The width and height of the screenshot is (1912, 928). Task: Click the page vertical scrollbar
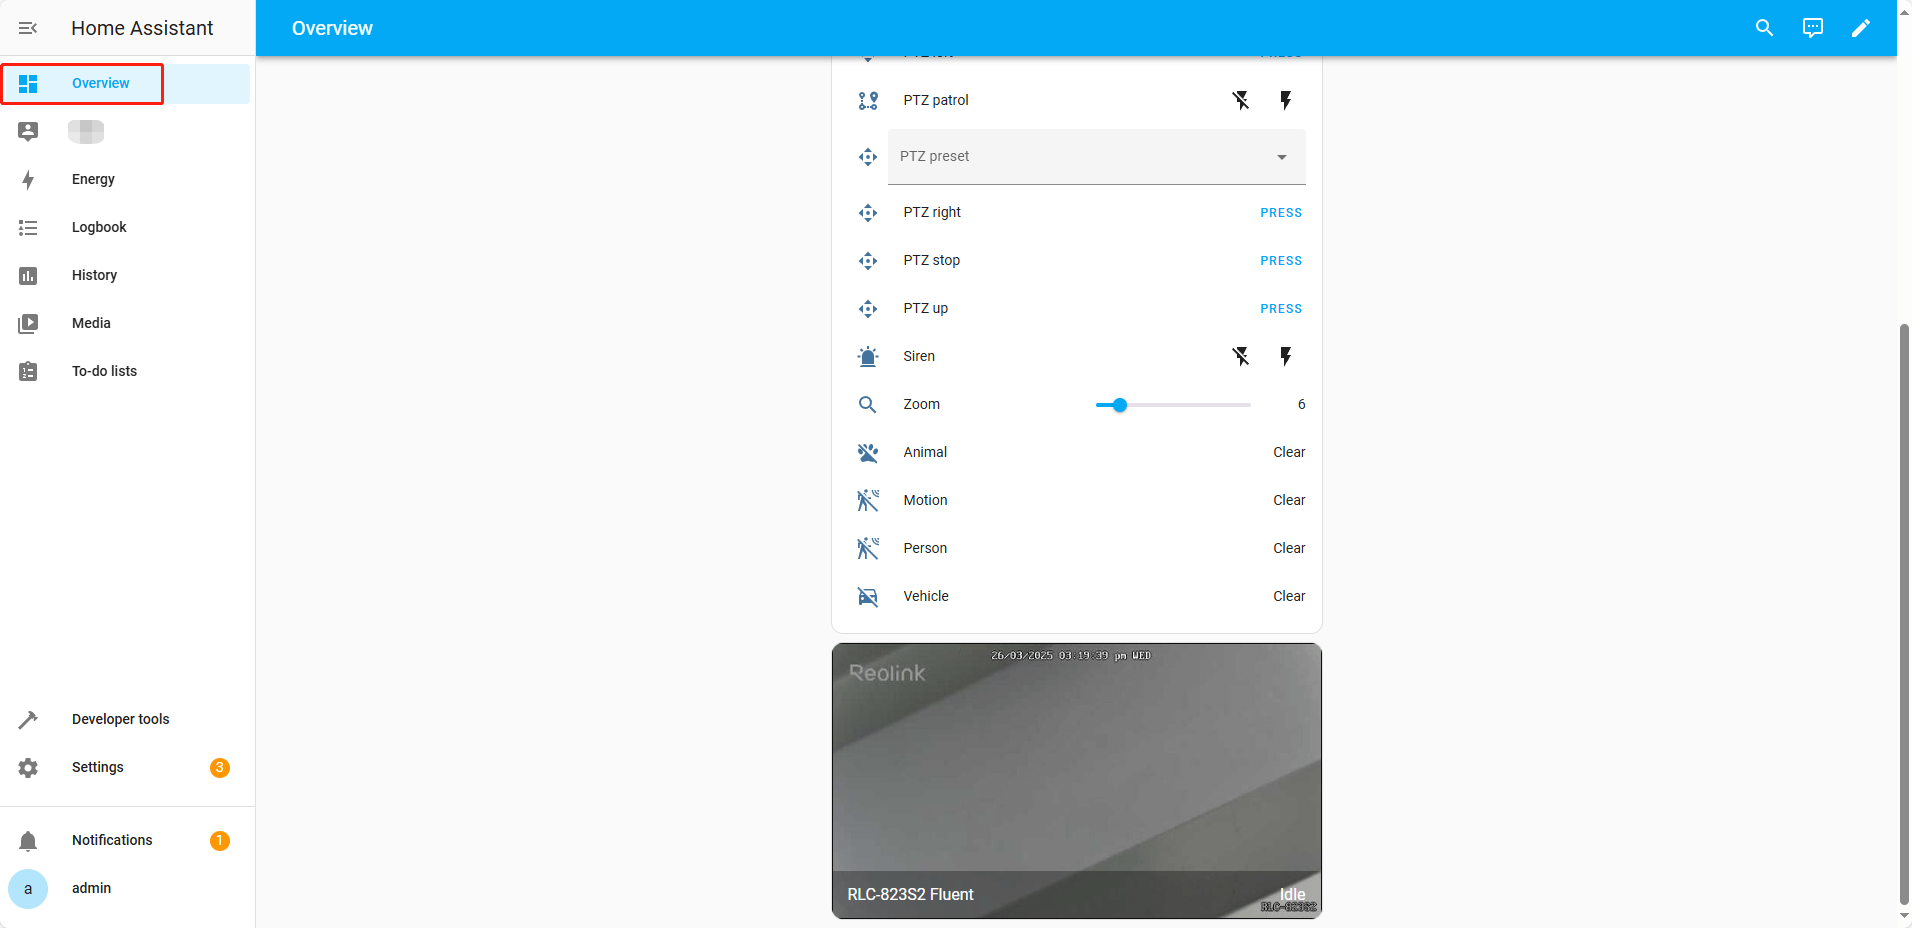(1904, 613)
